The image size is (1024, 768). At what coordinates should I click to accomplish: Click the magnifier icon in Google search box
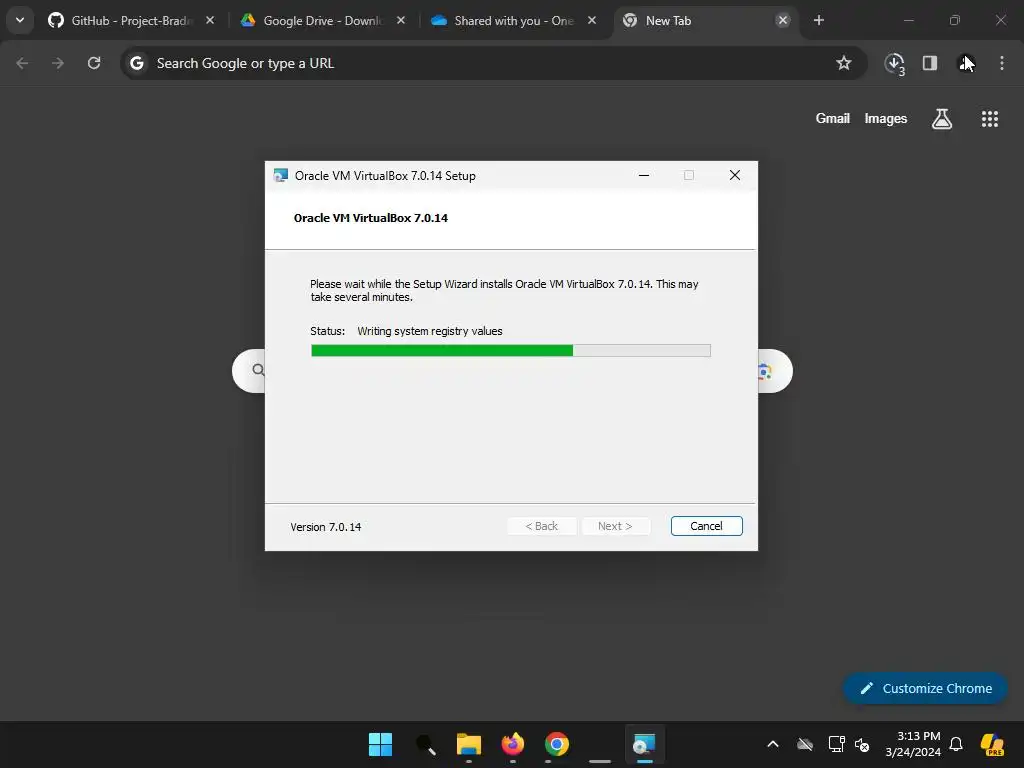(x=259, y=370)
